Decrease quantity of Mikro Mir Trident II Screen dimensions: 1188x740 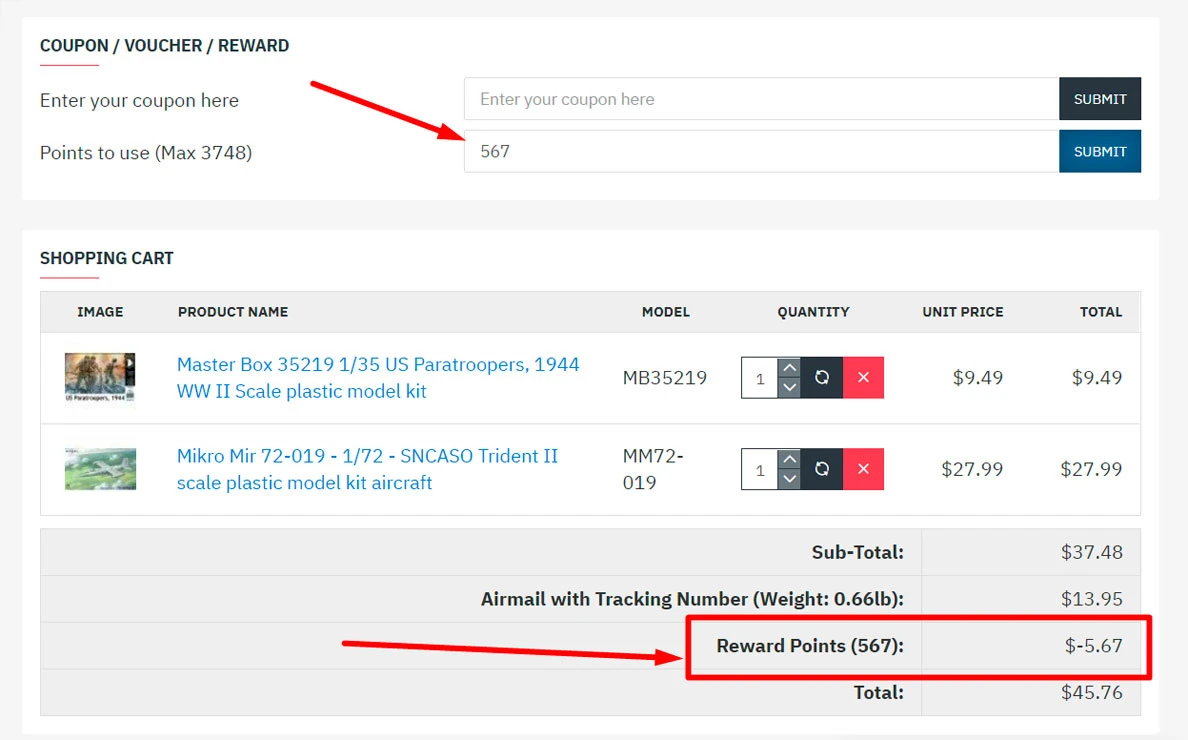point(789,479)
